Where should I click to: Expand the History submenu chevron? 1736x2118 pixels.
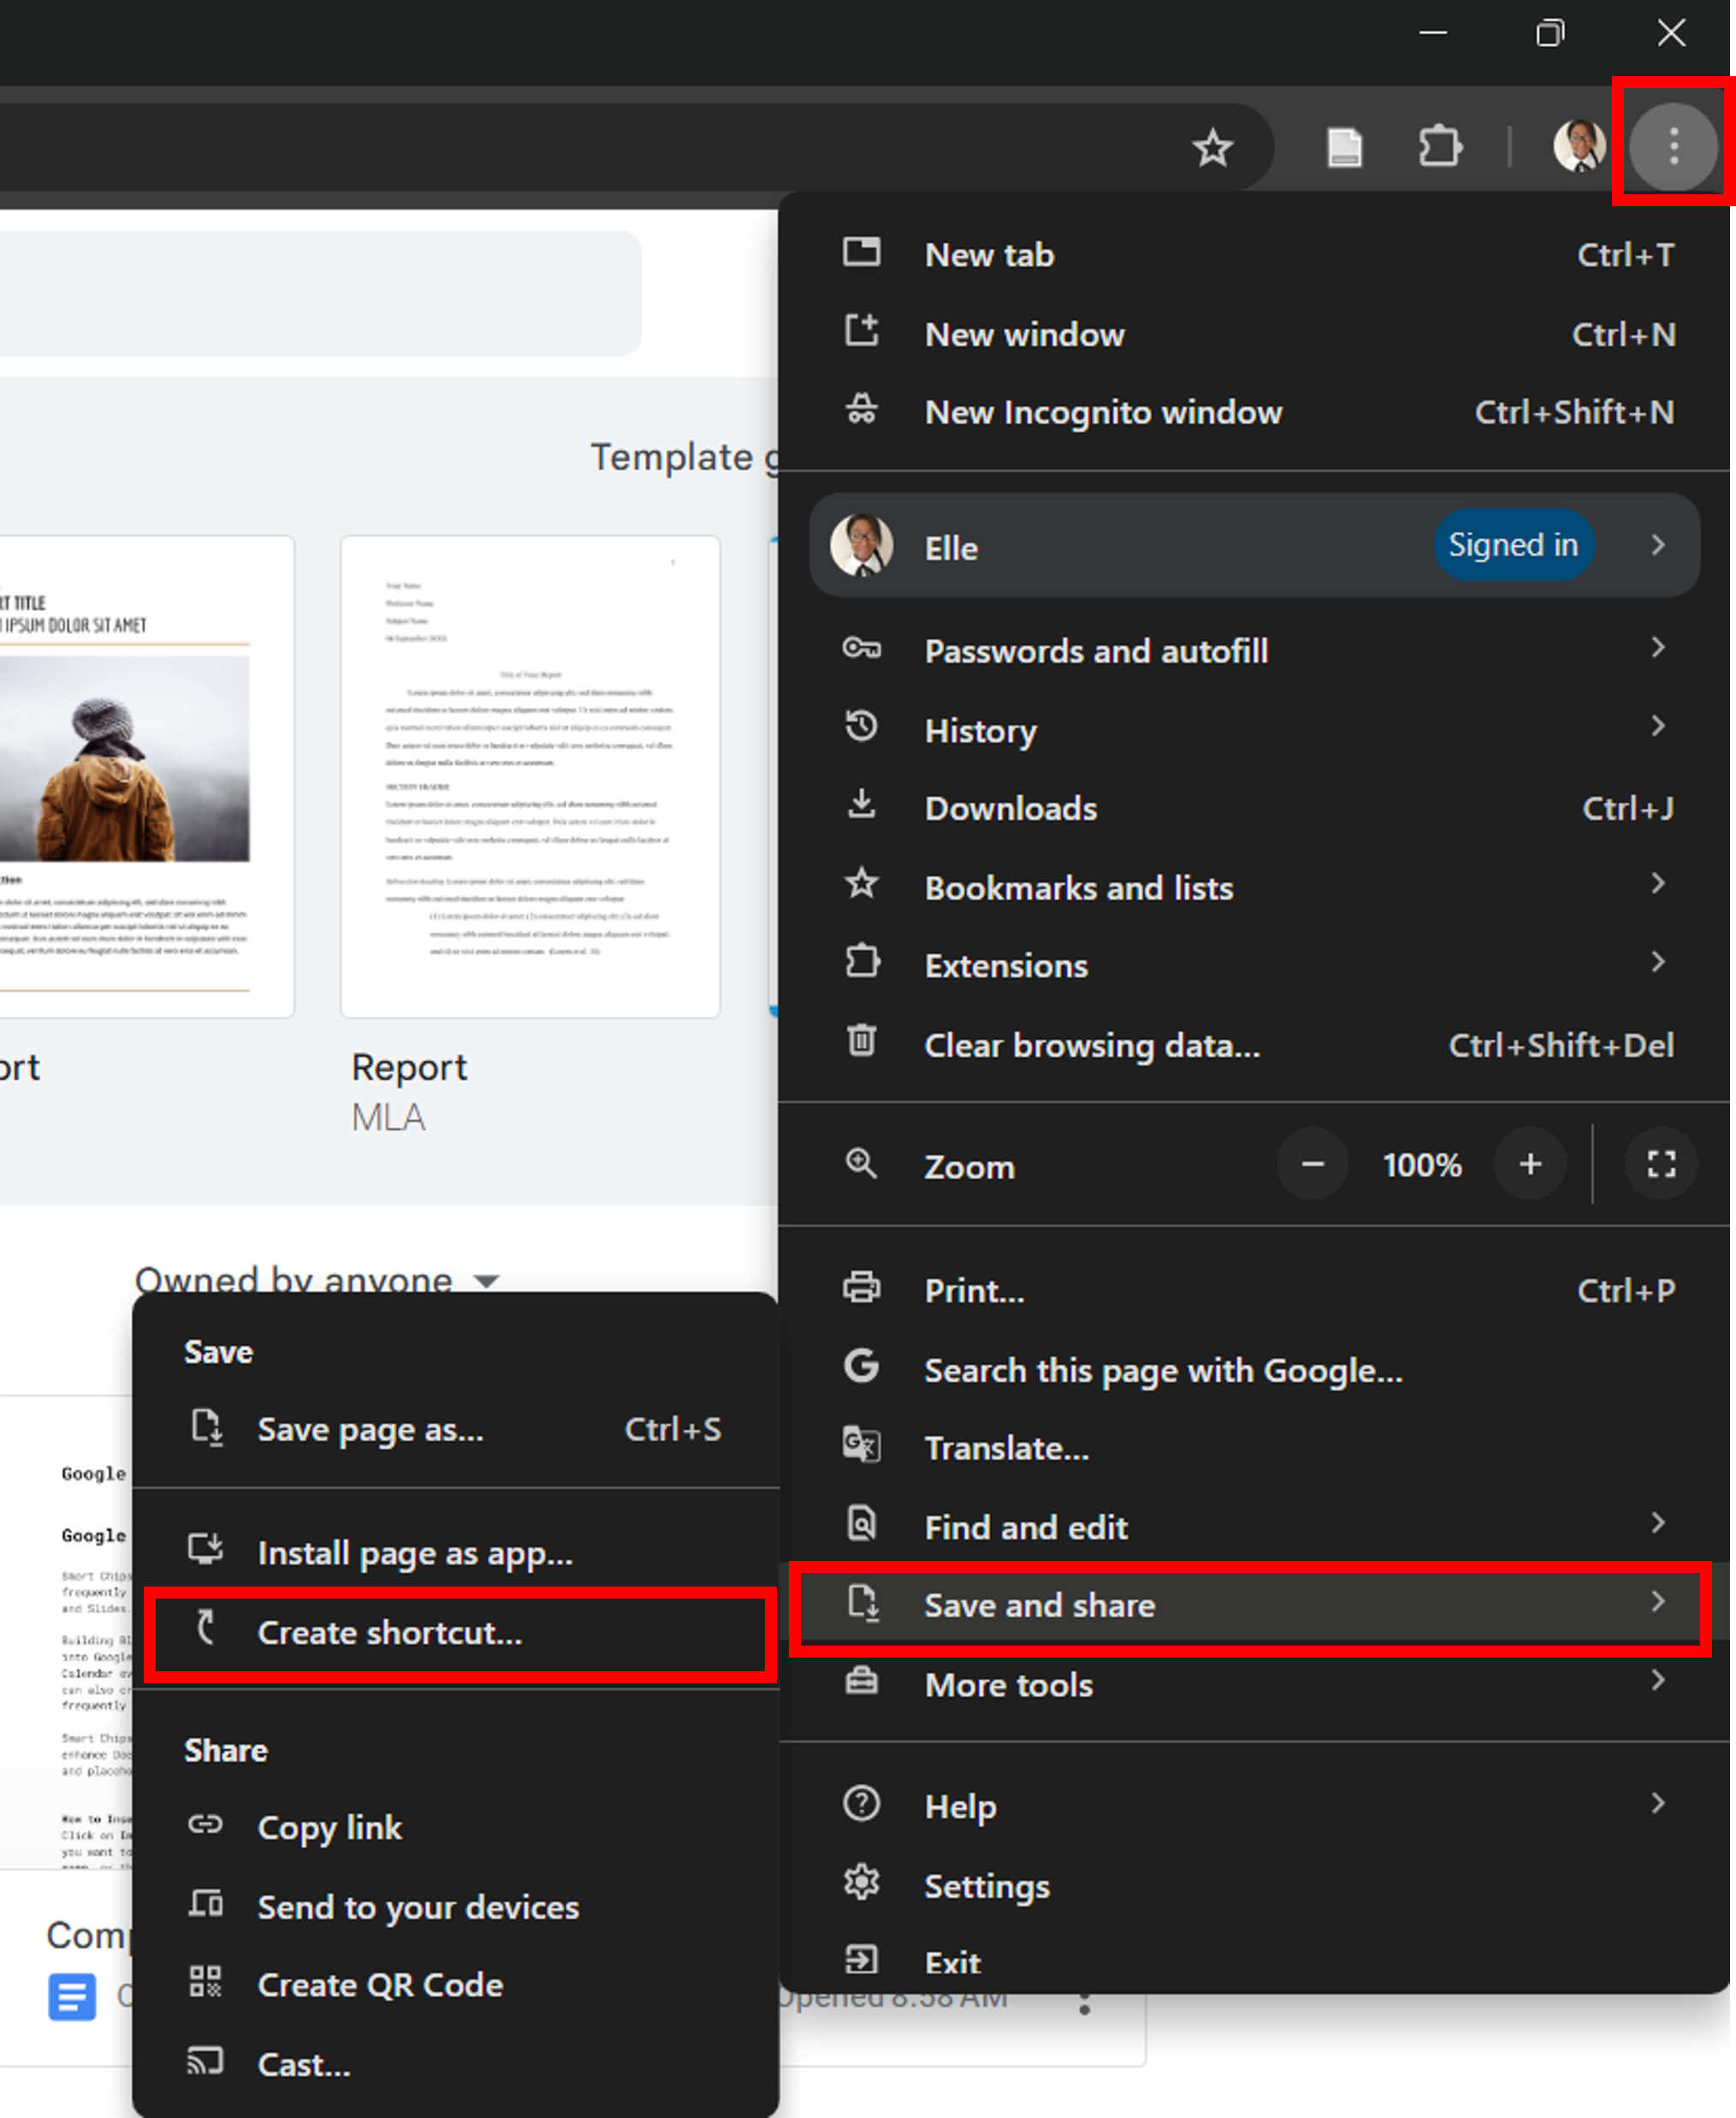click(x=1658, y=725)
